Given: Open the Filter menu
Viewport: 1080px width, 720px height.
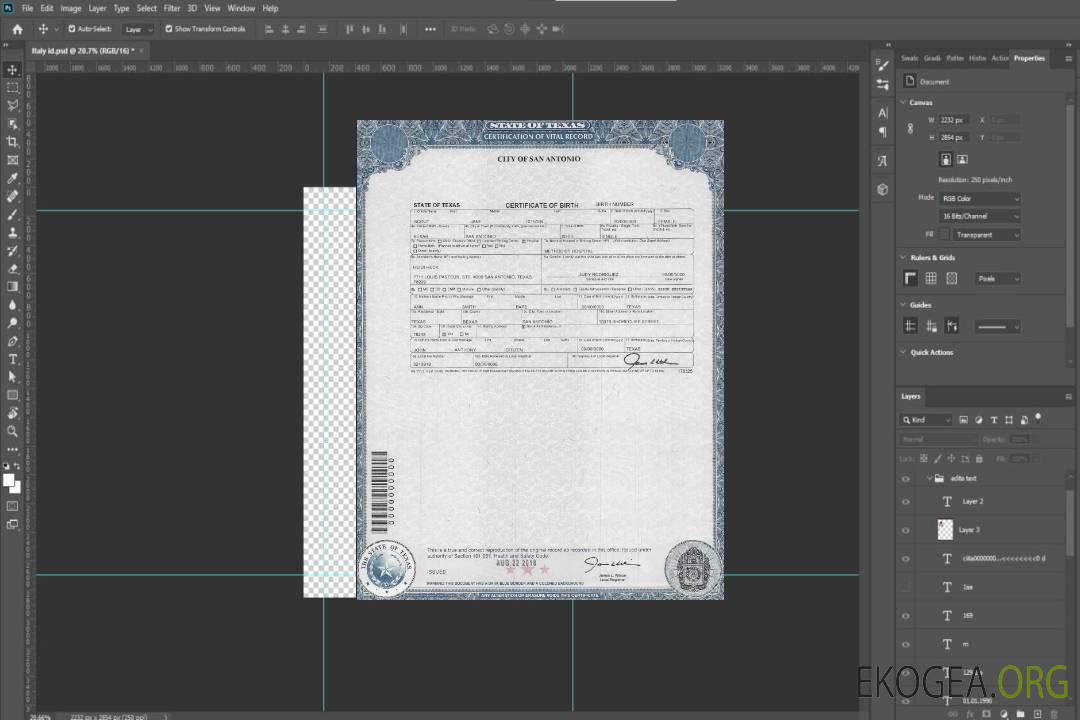Looking at the screenshot, I should click(x=172, y=8).
